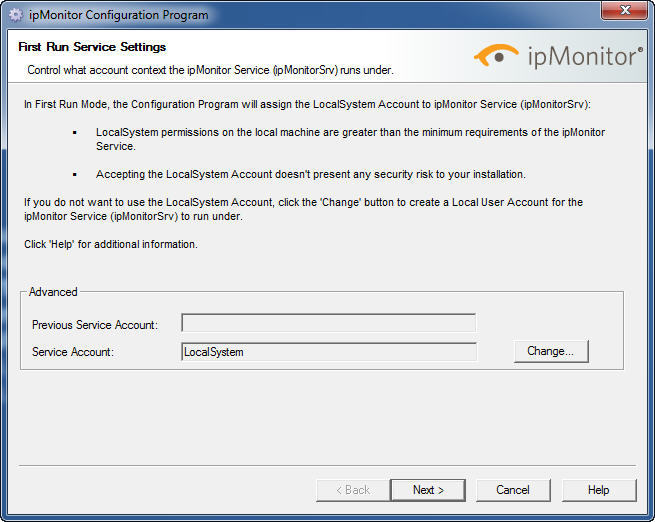
Task: Click the Advanced group box label
Action: click(x=53, y=292)
